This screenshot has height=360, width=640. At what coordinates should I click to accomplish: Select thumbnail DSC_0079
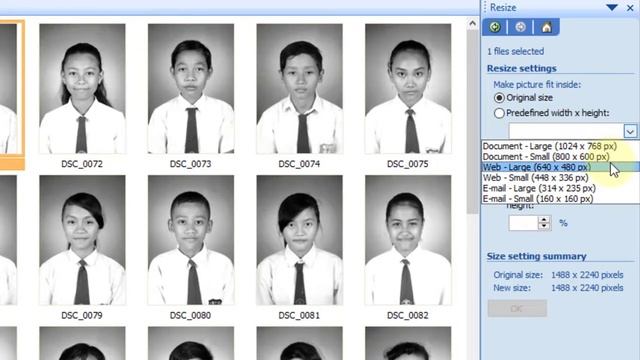(x=82, y=240)
